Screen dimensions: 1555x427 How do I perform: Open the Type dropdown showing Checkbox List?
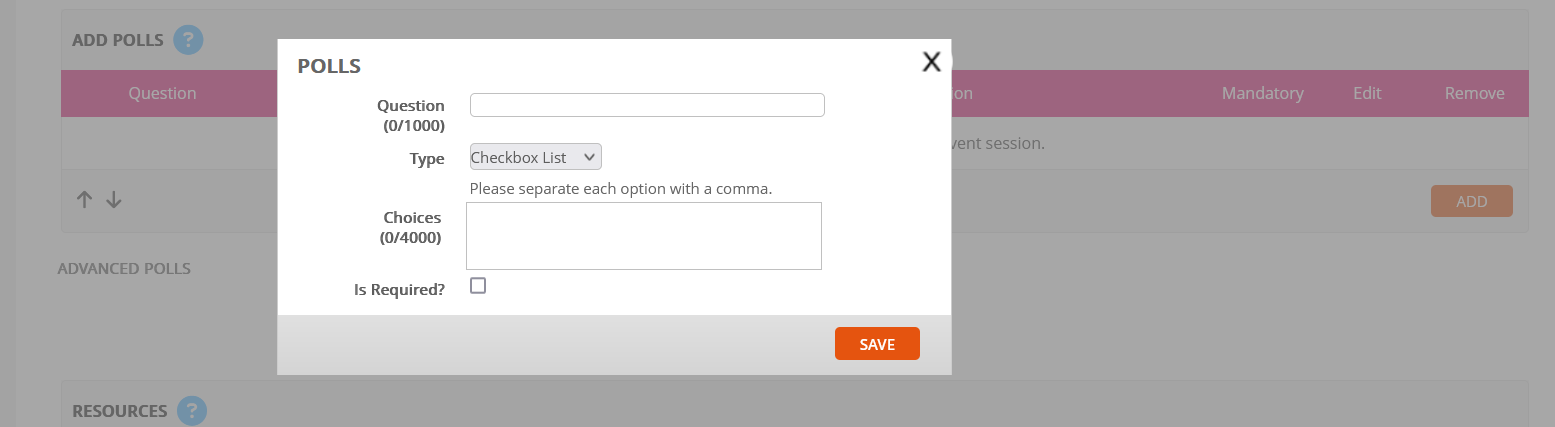[x=536, y=157]
